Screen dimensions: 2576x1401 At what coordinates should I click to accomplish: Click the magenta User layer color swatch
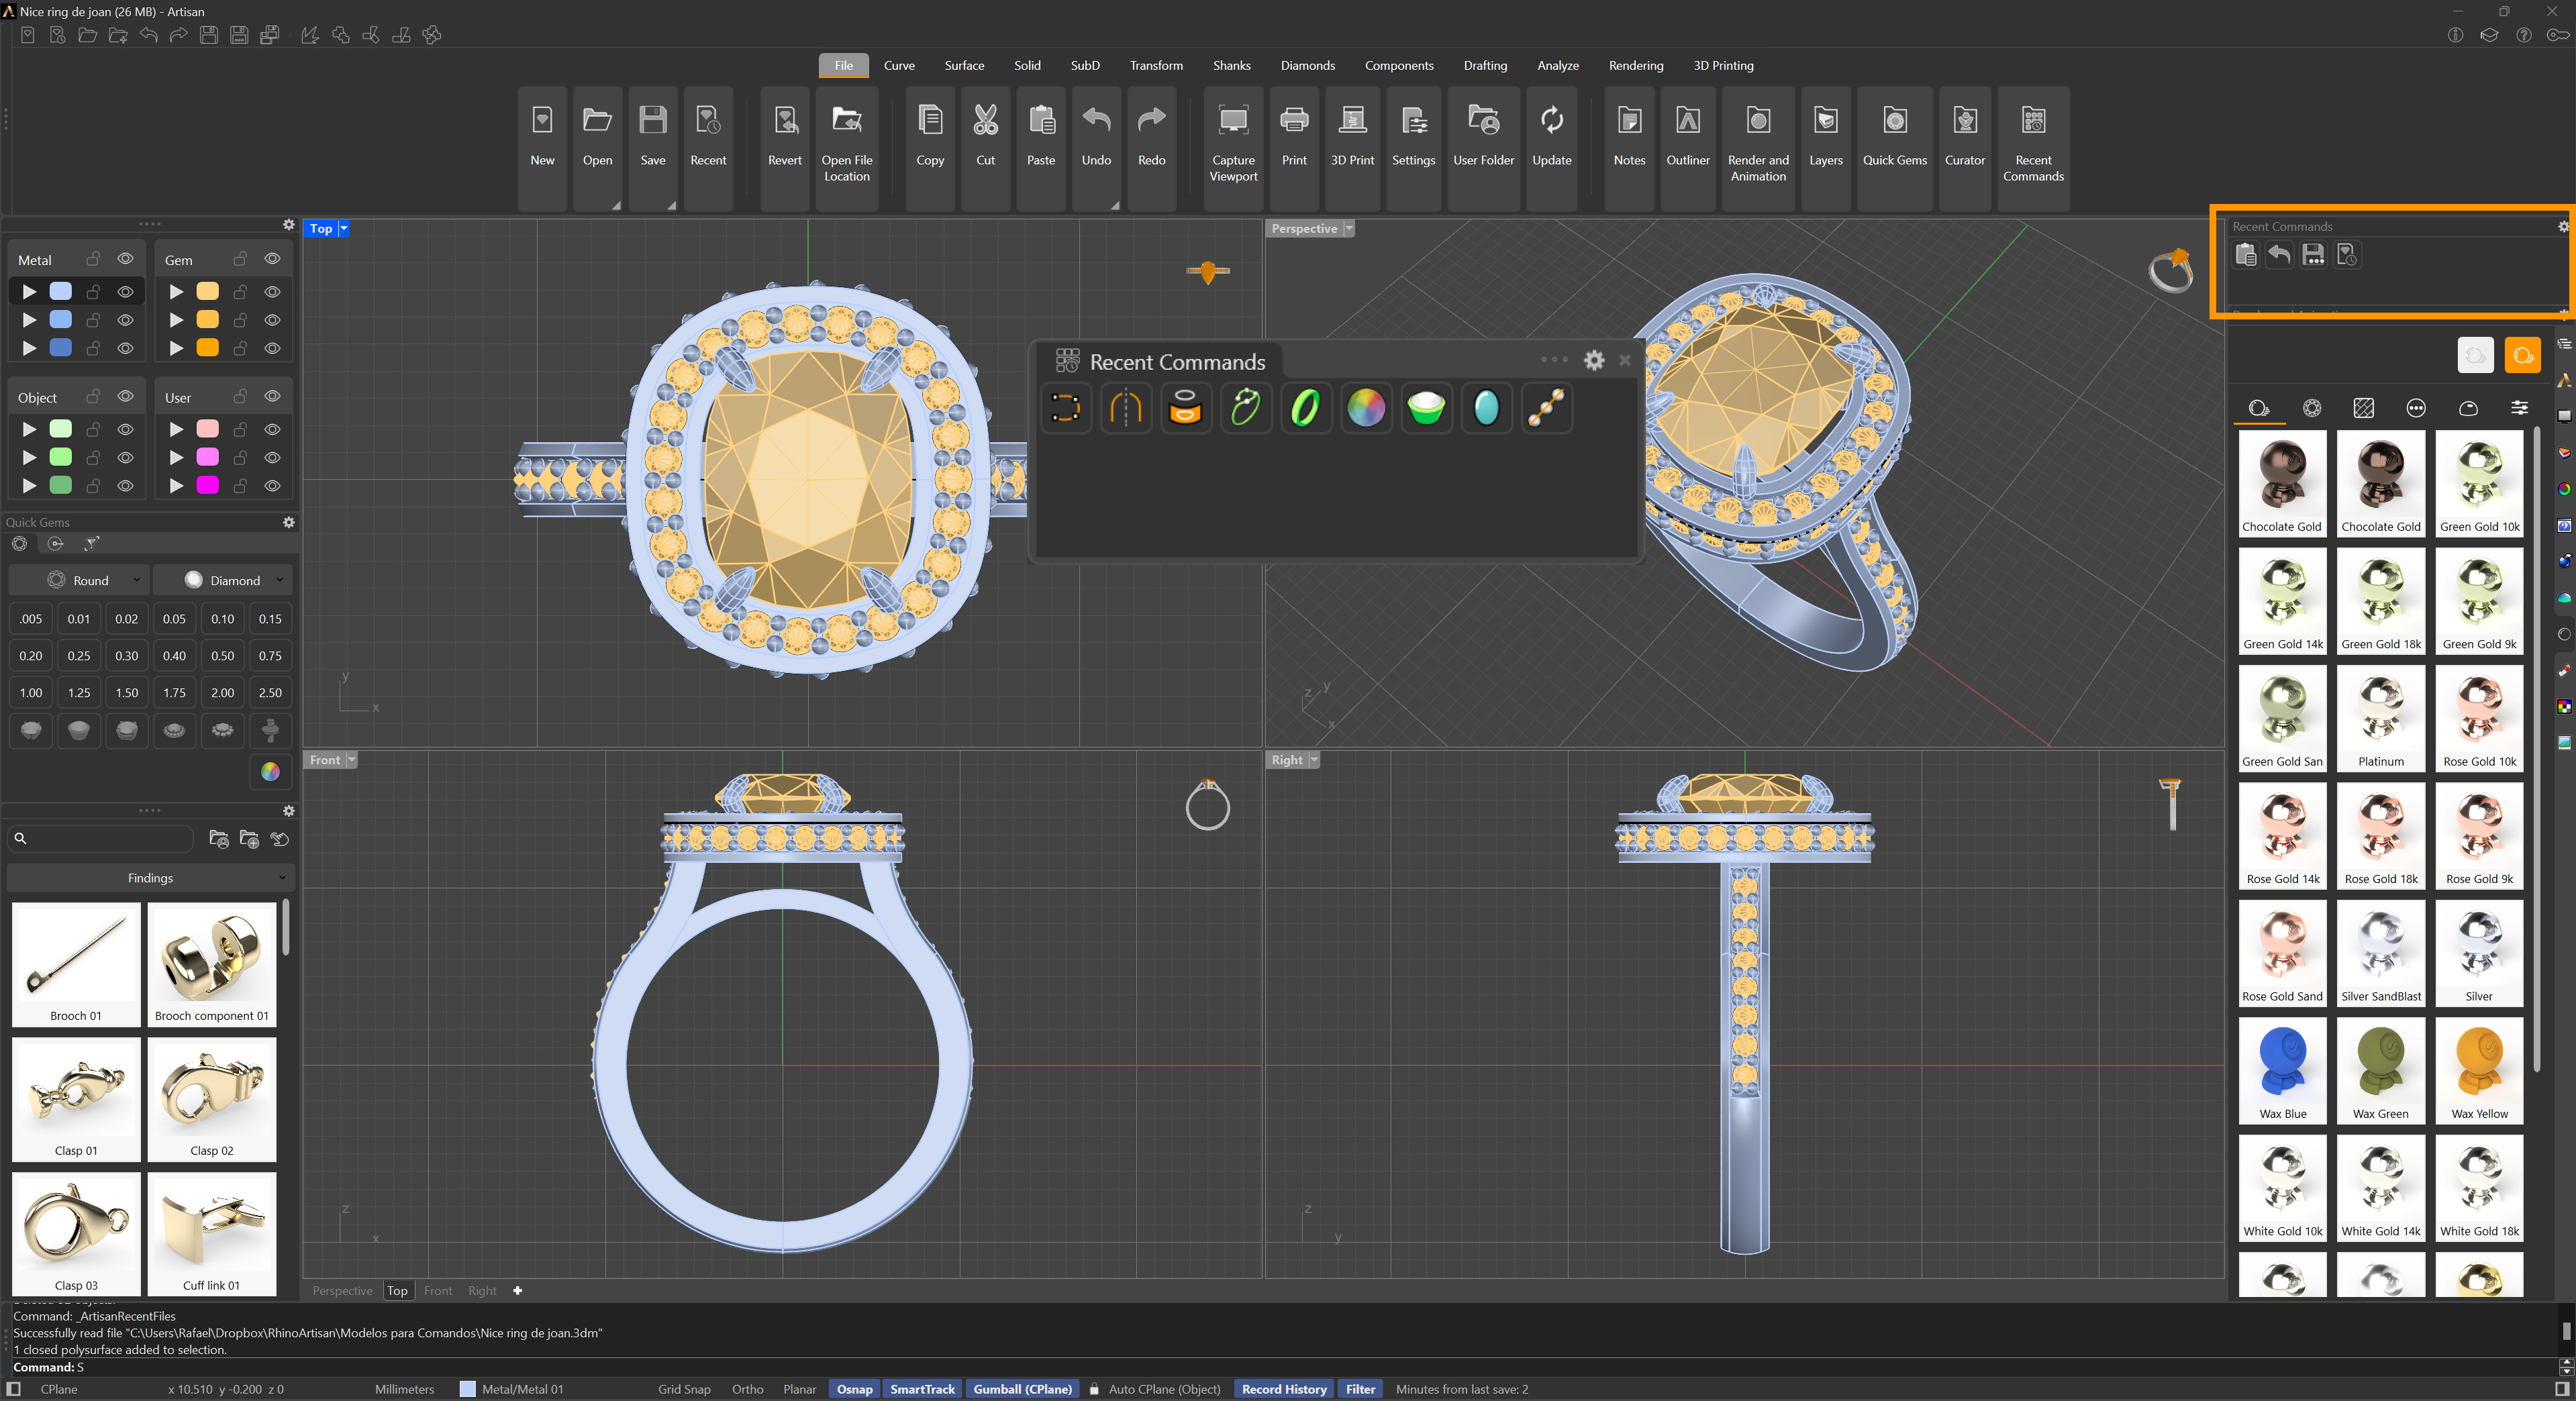(207, 485)
